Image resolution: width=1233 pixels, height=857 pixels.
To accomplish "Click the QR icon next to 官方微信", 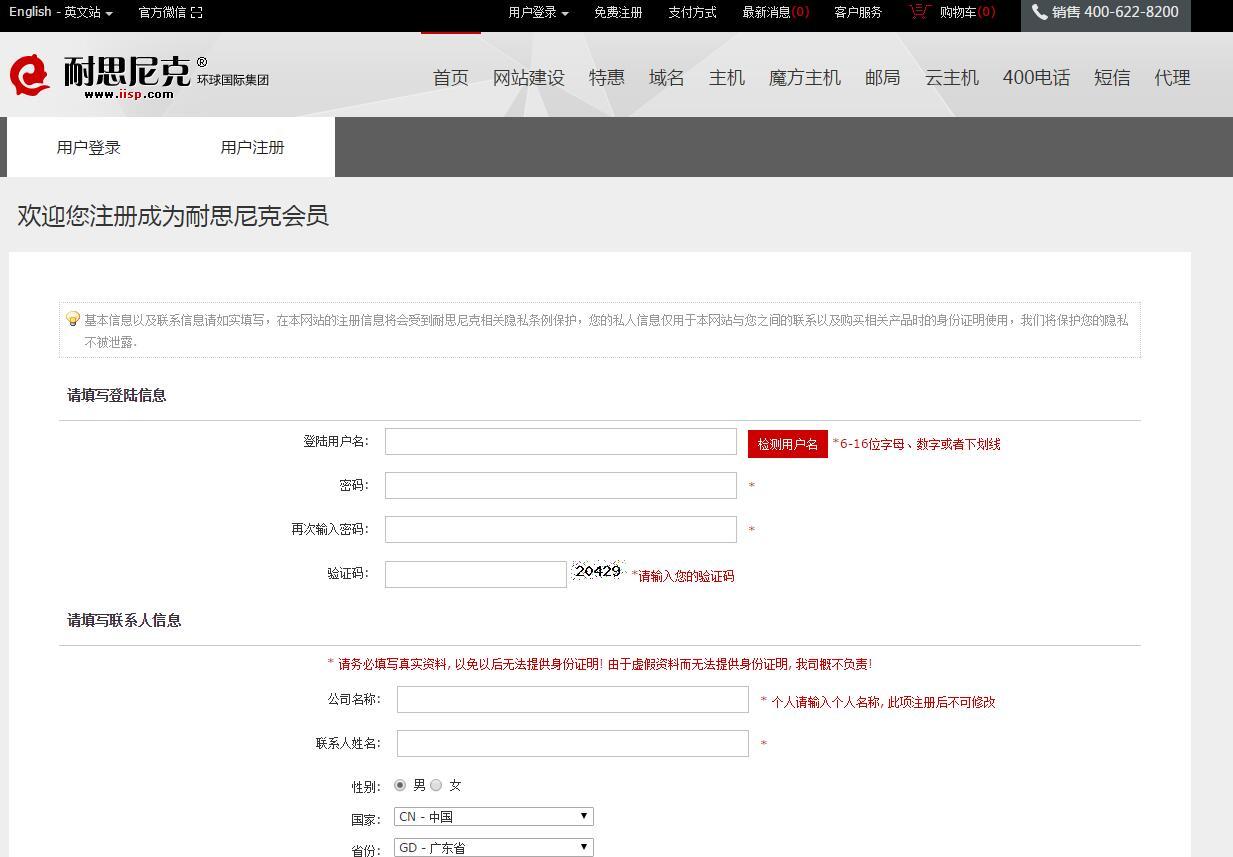I will (x=196, y=12).
